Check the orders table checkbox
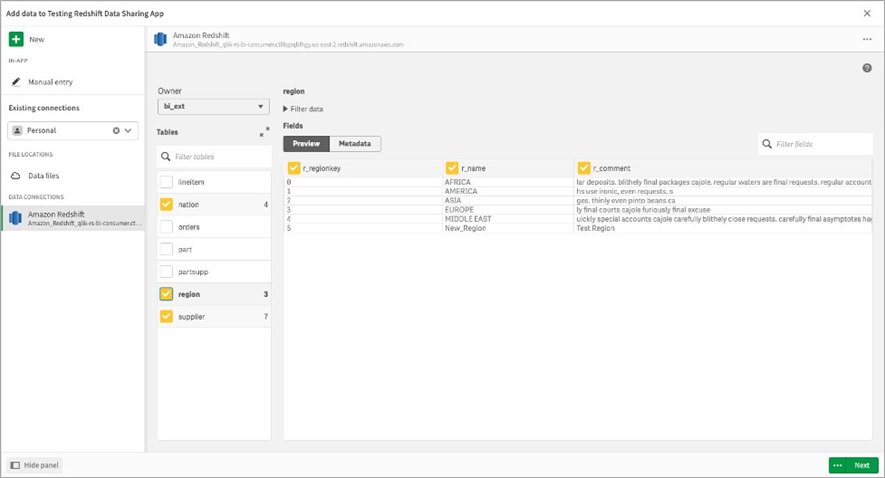The height and width of the screenshot is (478, 885). pos(166,227)
